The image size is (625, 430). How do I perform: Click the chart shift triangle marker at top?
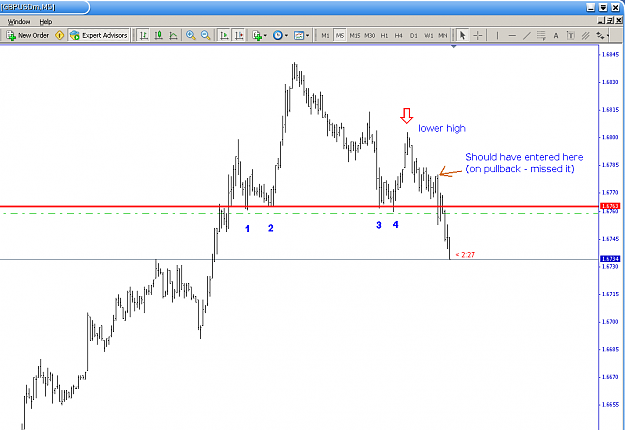click(x=453, y=46)
